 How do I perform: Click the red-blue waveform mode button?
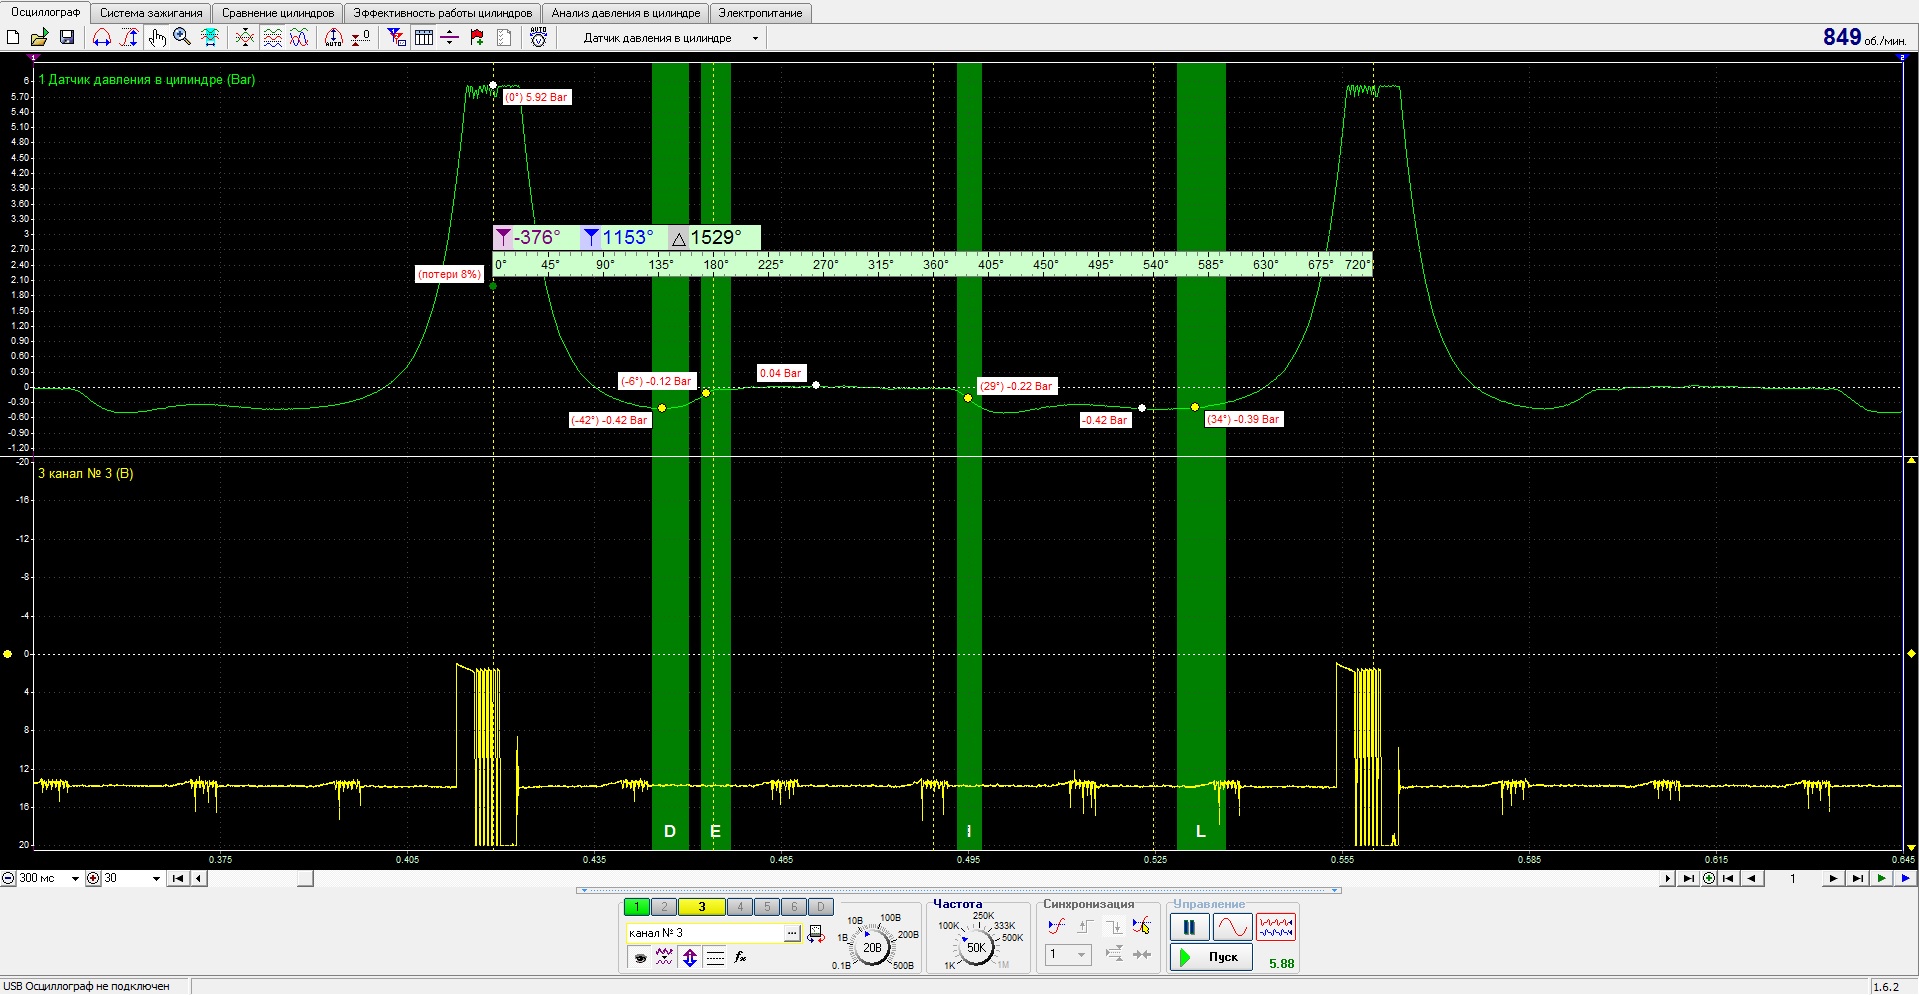(1276, 927)
